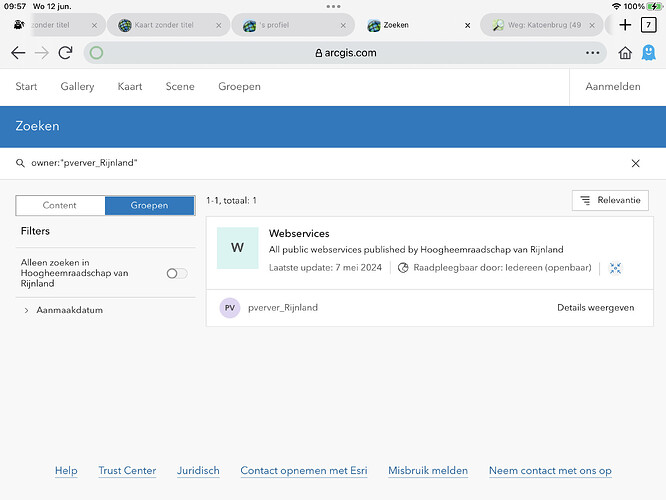Close the 'Kaart zonder titel' tab
Screen dimensions: 666x500
tap(218, 25)
